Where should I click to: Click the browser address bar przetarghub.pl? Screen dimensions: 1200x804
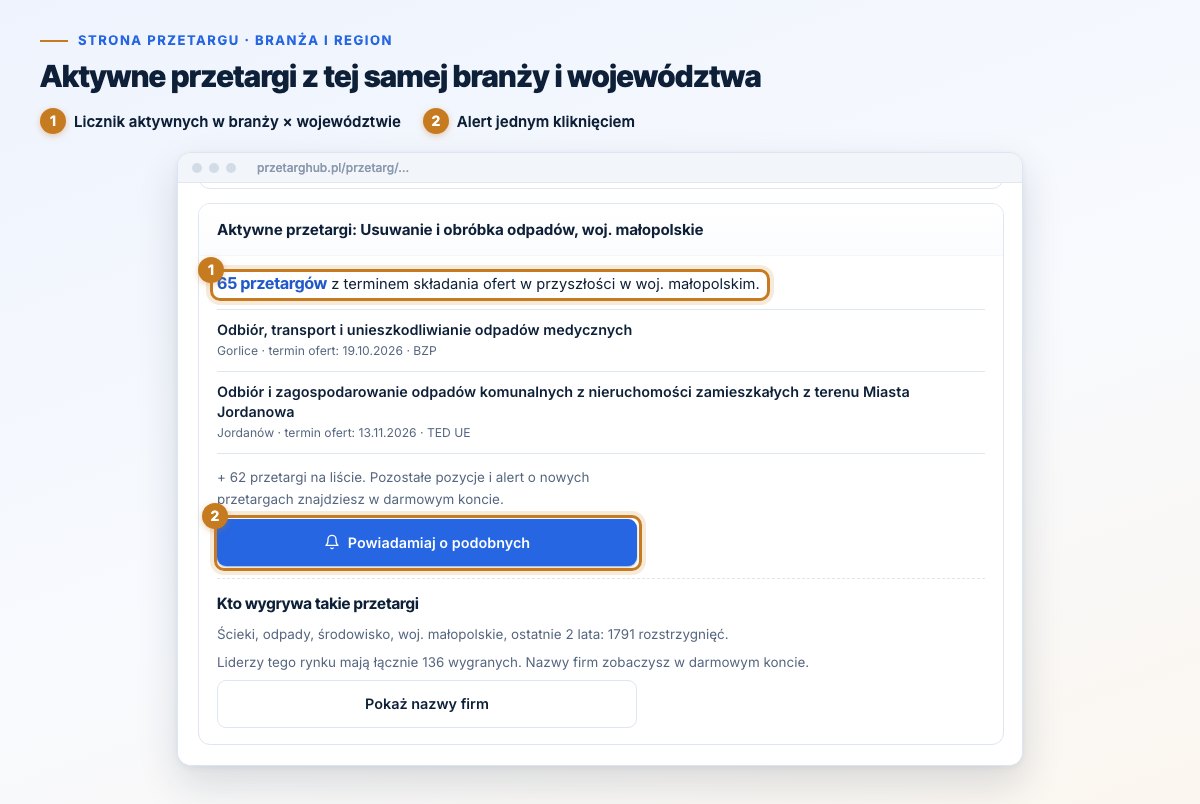coord(333,168)
